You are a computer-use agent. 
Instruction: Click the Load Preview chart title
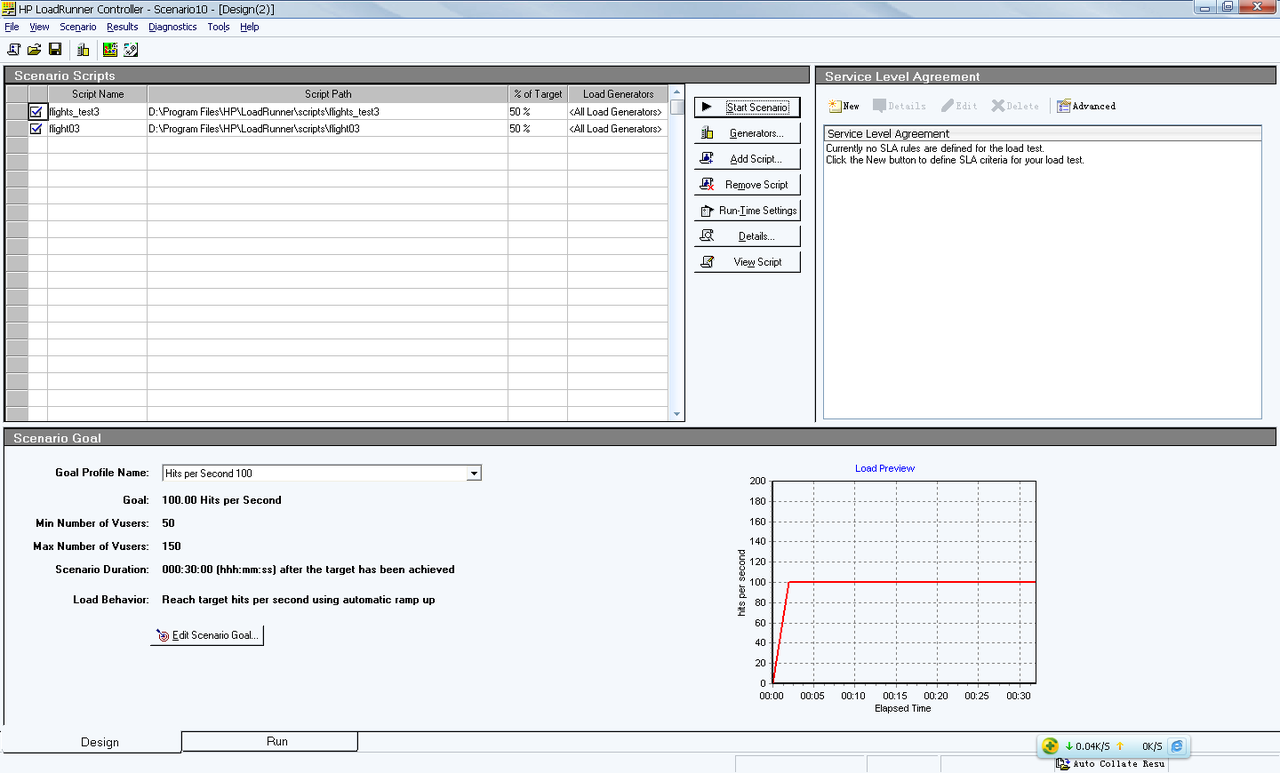[885, 468]
